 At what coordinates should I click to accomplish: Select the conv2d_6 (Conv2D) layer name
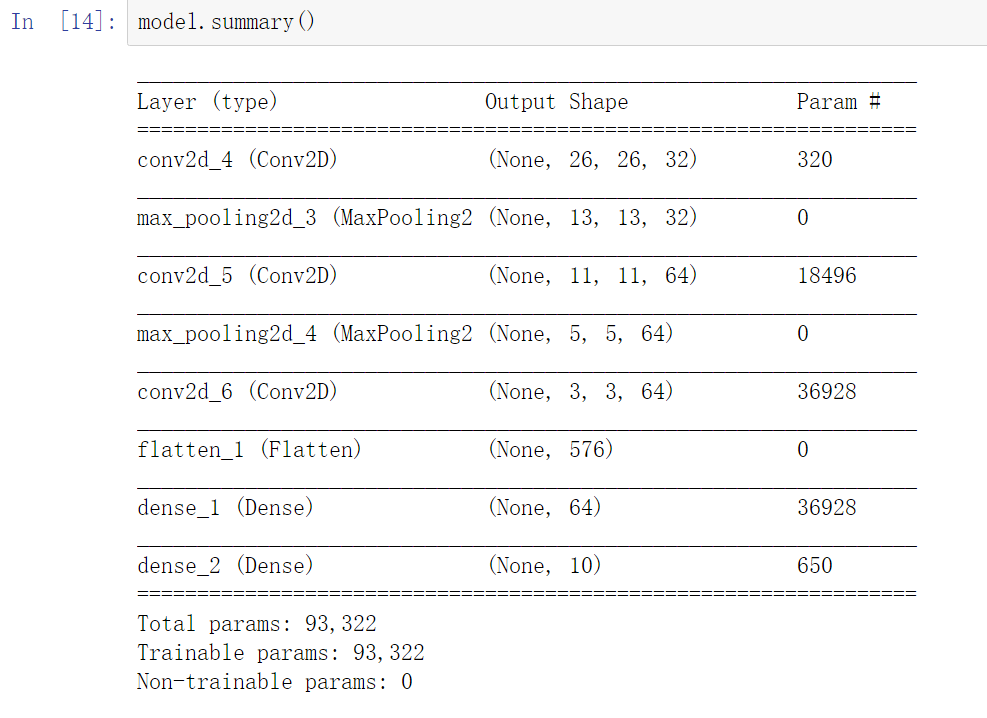pos(237,392)
